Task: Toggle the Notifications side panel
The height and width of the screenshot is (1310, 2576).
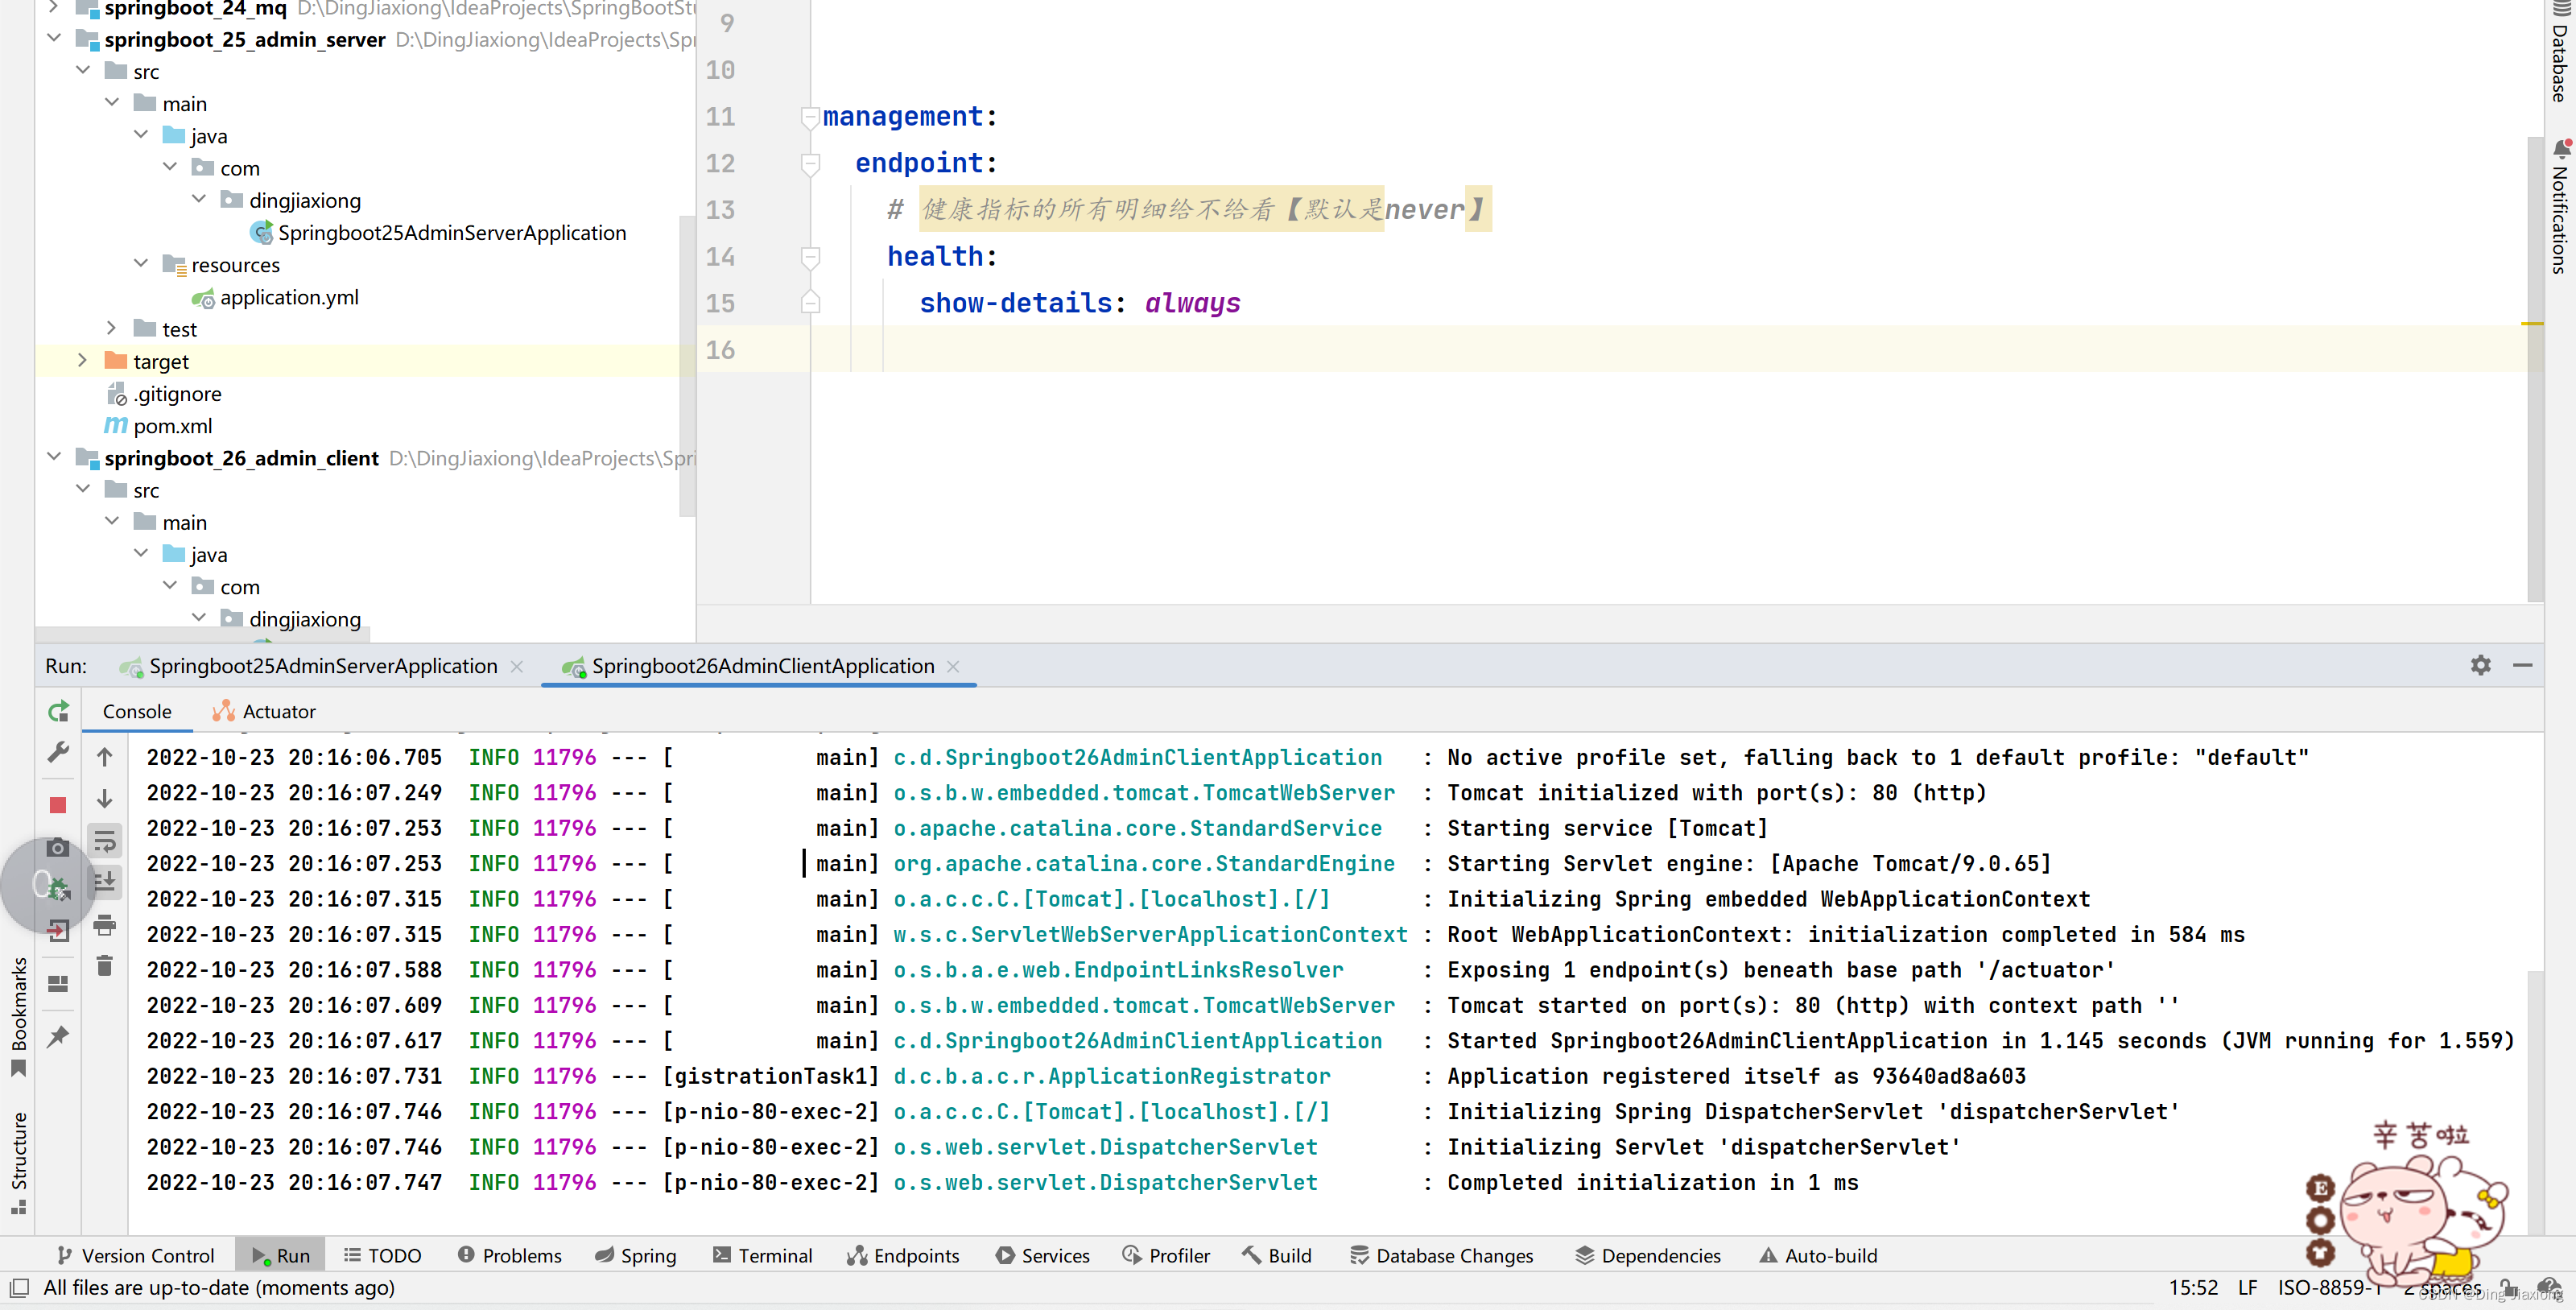Action: click(x=2559, y=206)
